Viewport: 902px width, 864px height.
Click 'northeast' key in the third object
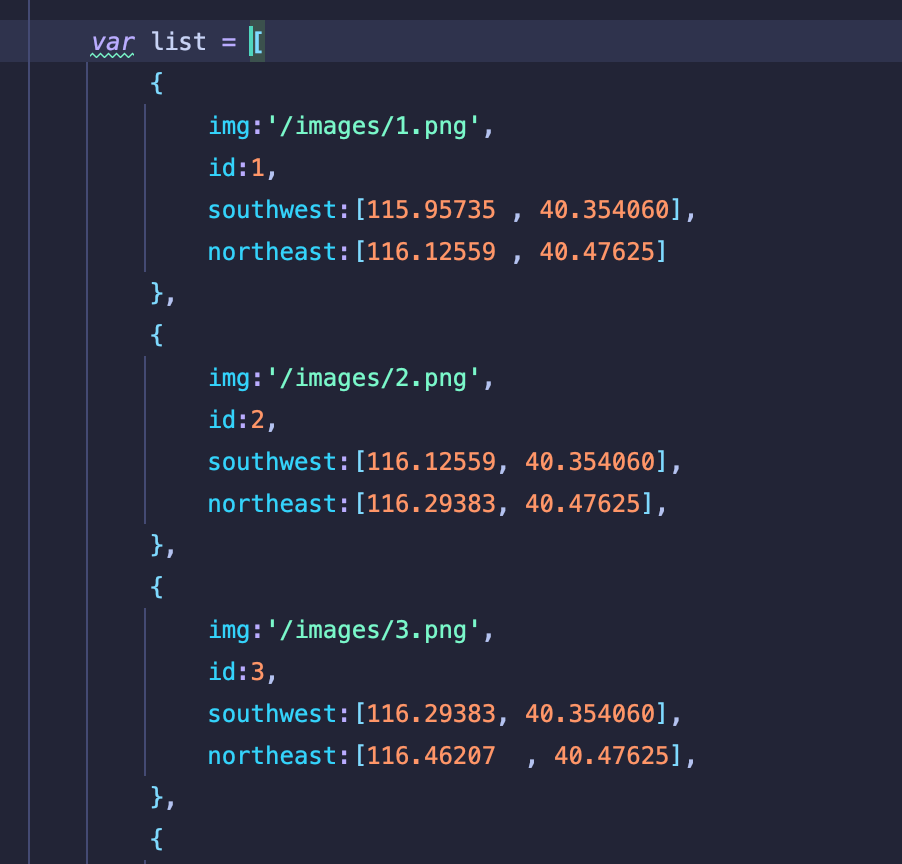tap(272, 756)
